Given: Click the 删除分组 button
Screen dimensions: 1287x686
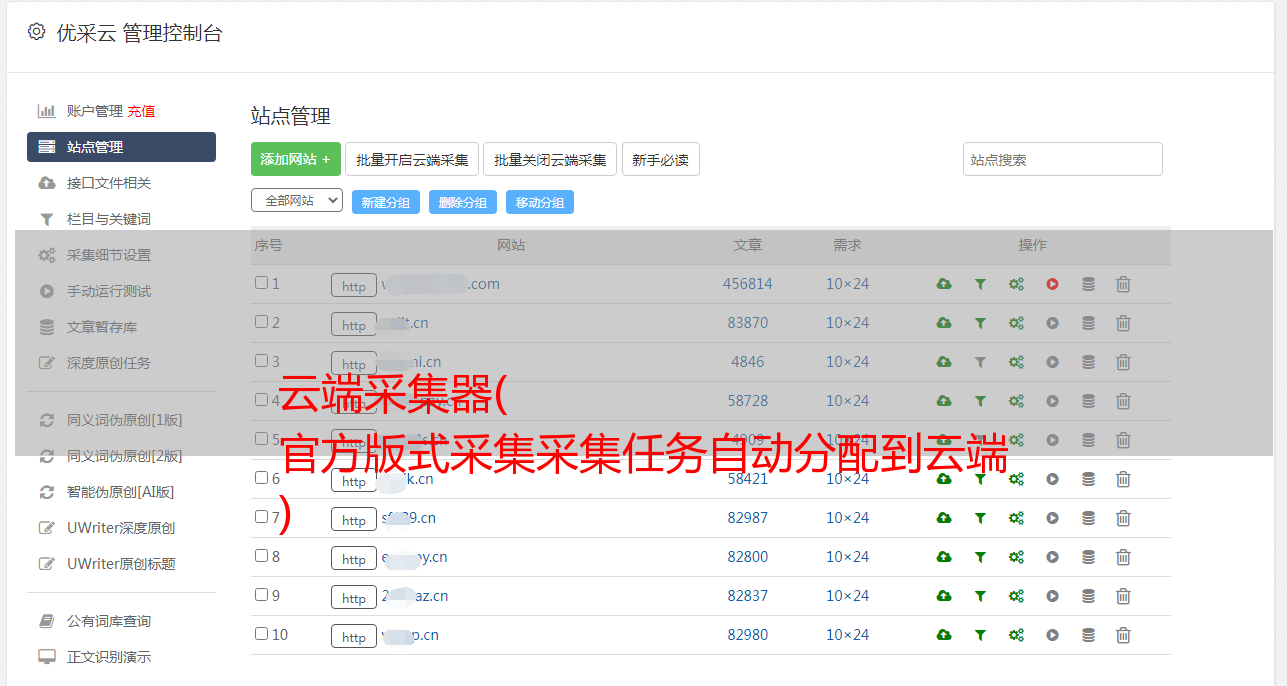Looking at the screenshot, I should click(x=463, y=202).
